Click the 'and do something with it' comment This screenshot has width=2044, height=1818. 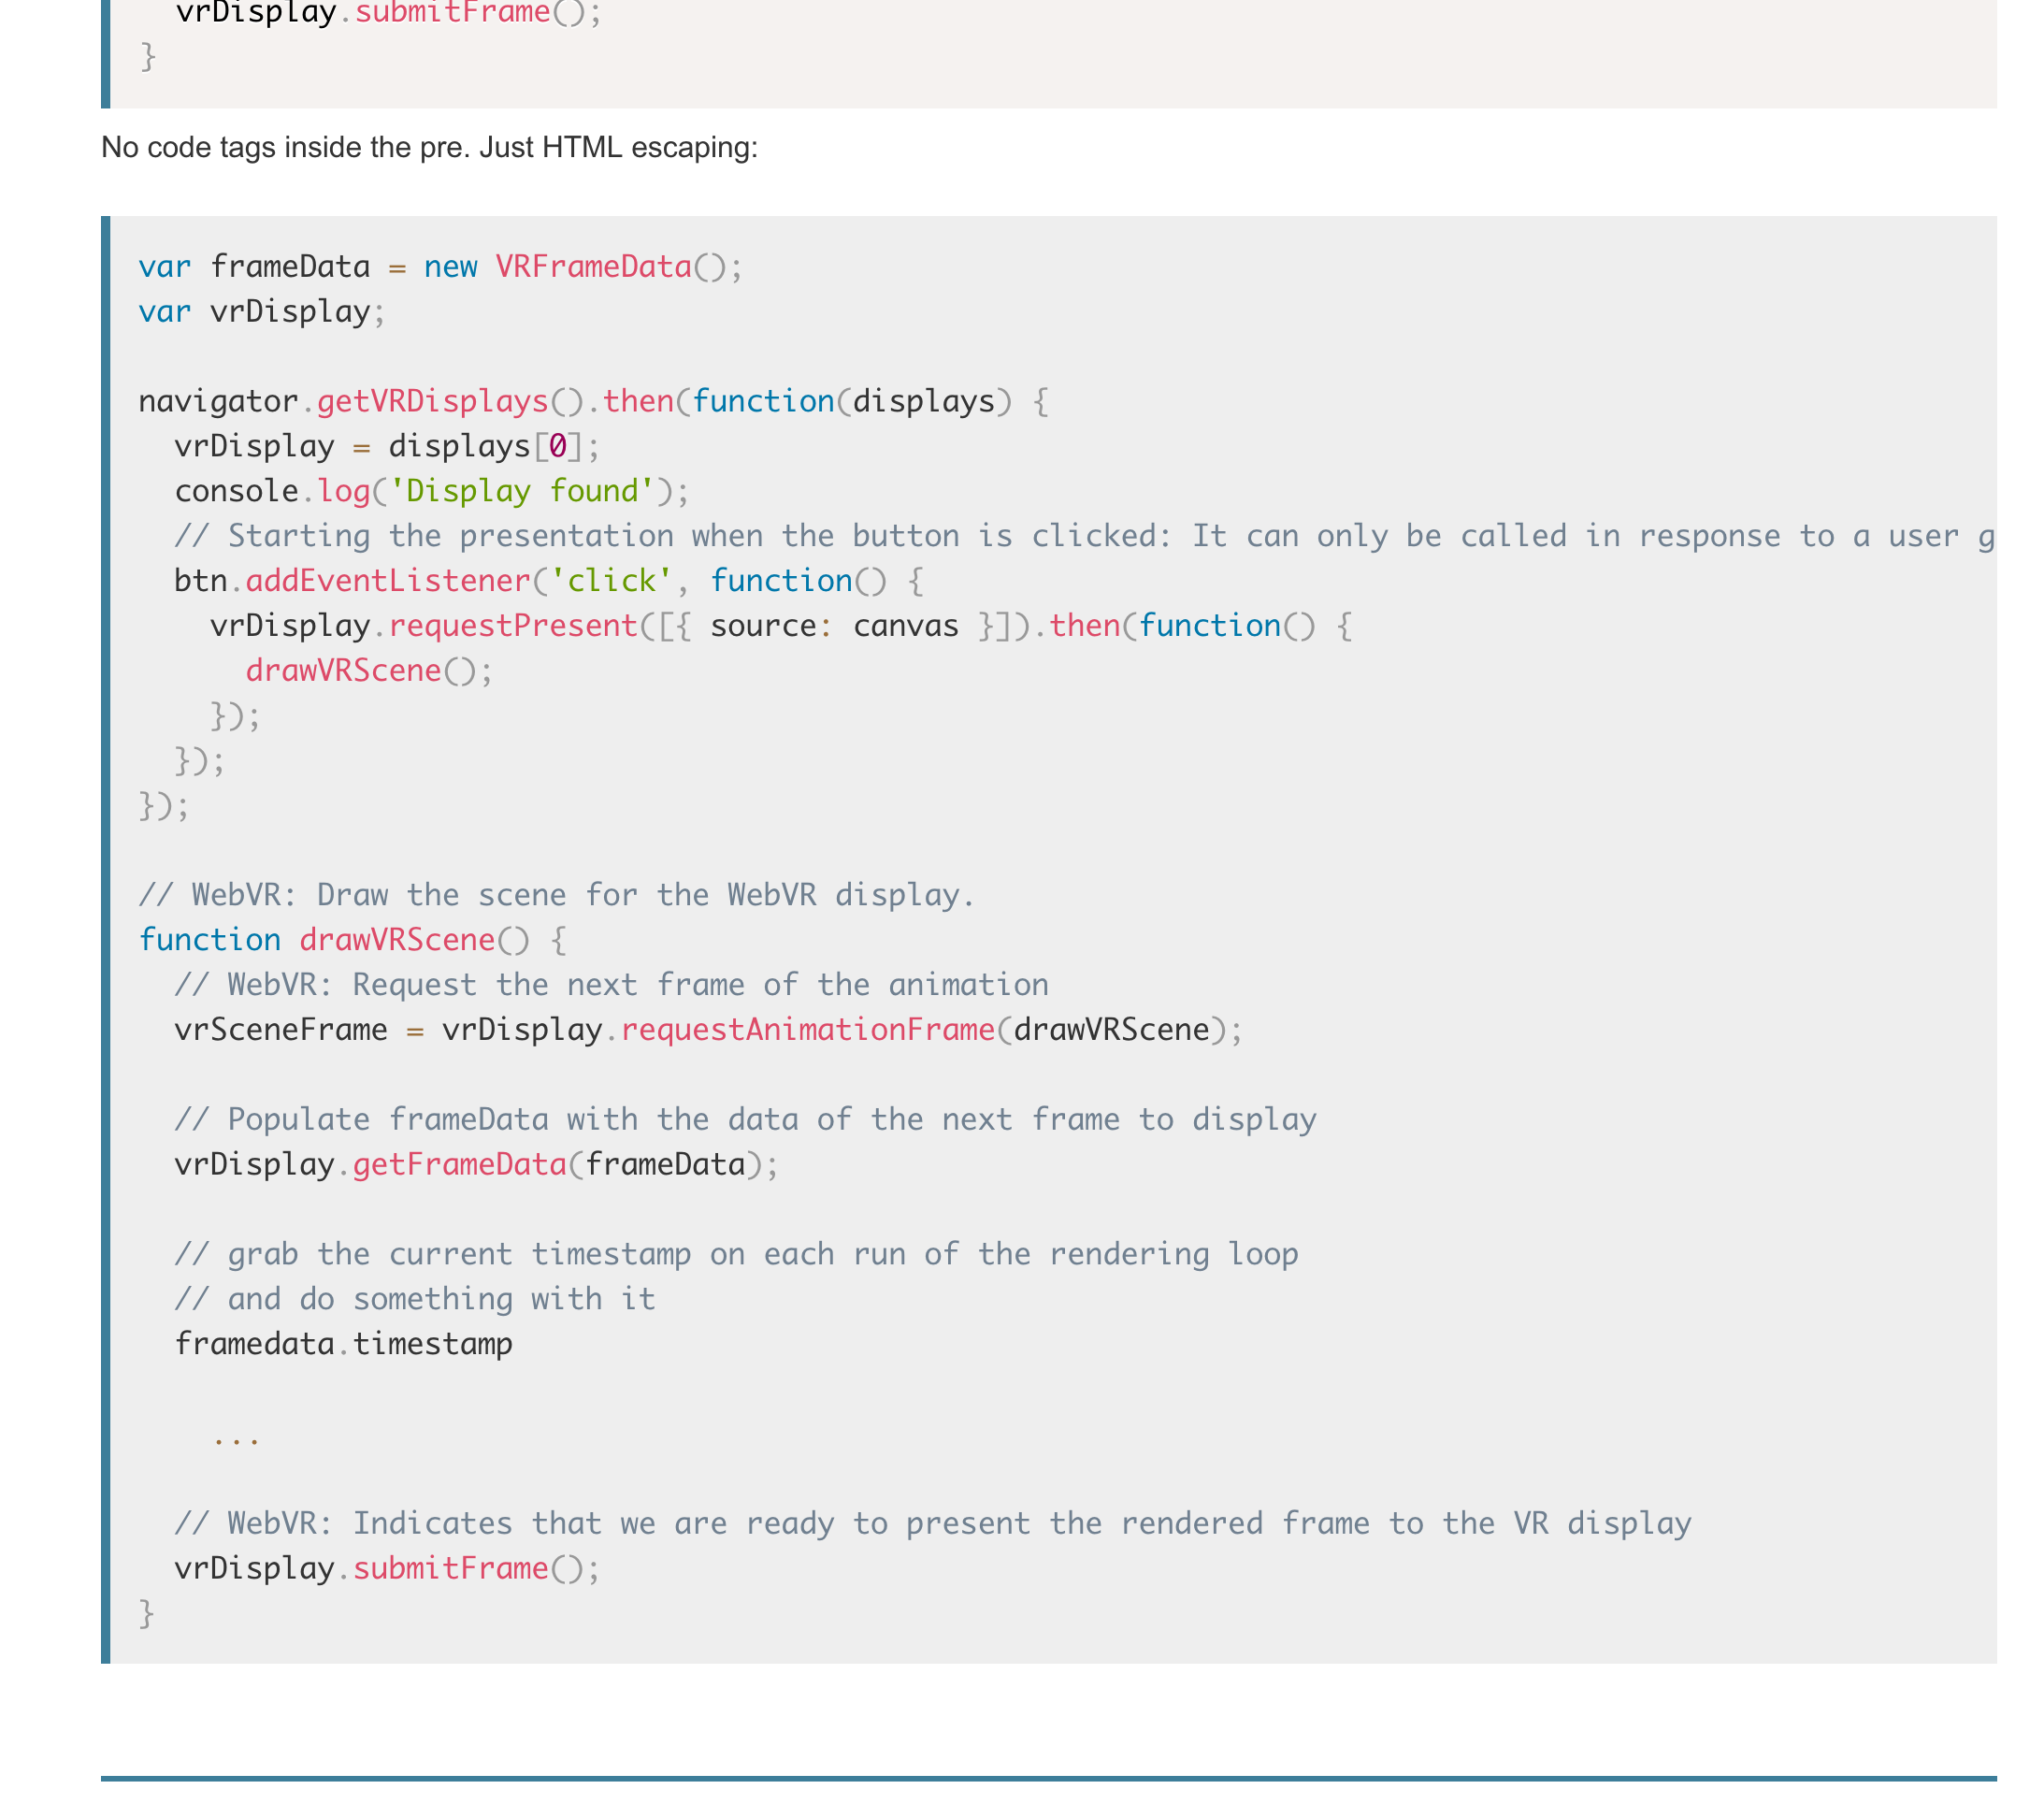tap(415, 1299)
